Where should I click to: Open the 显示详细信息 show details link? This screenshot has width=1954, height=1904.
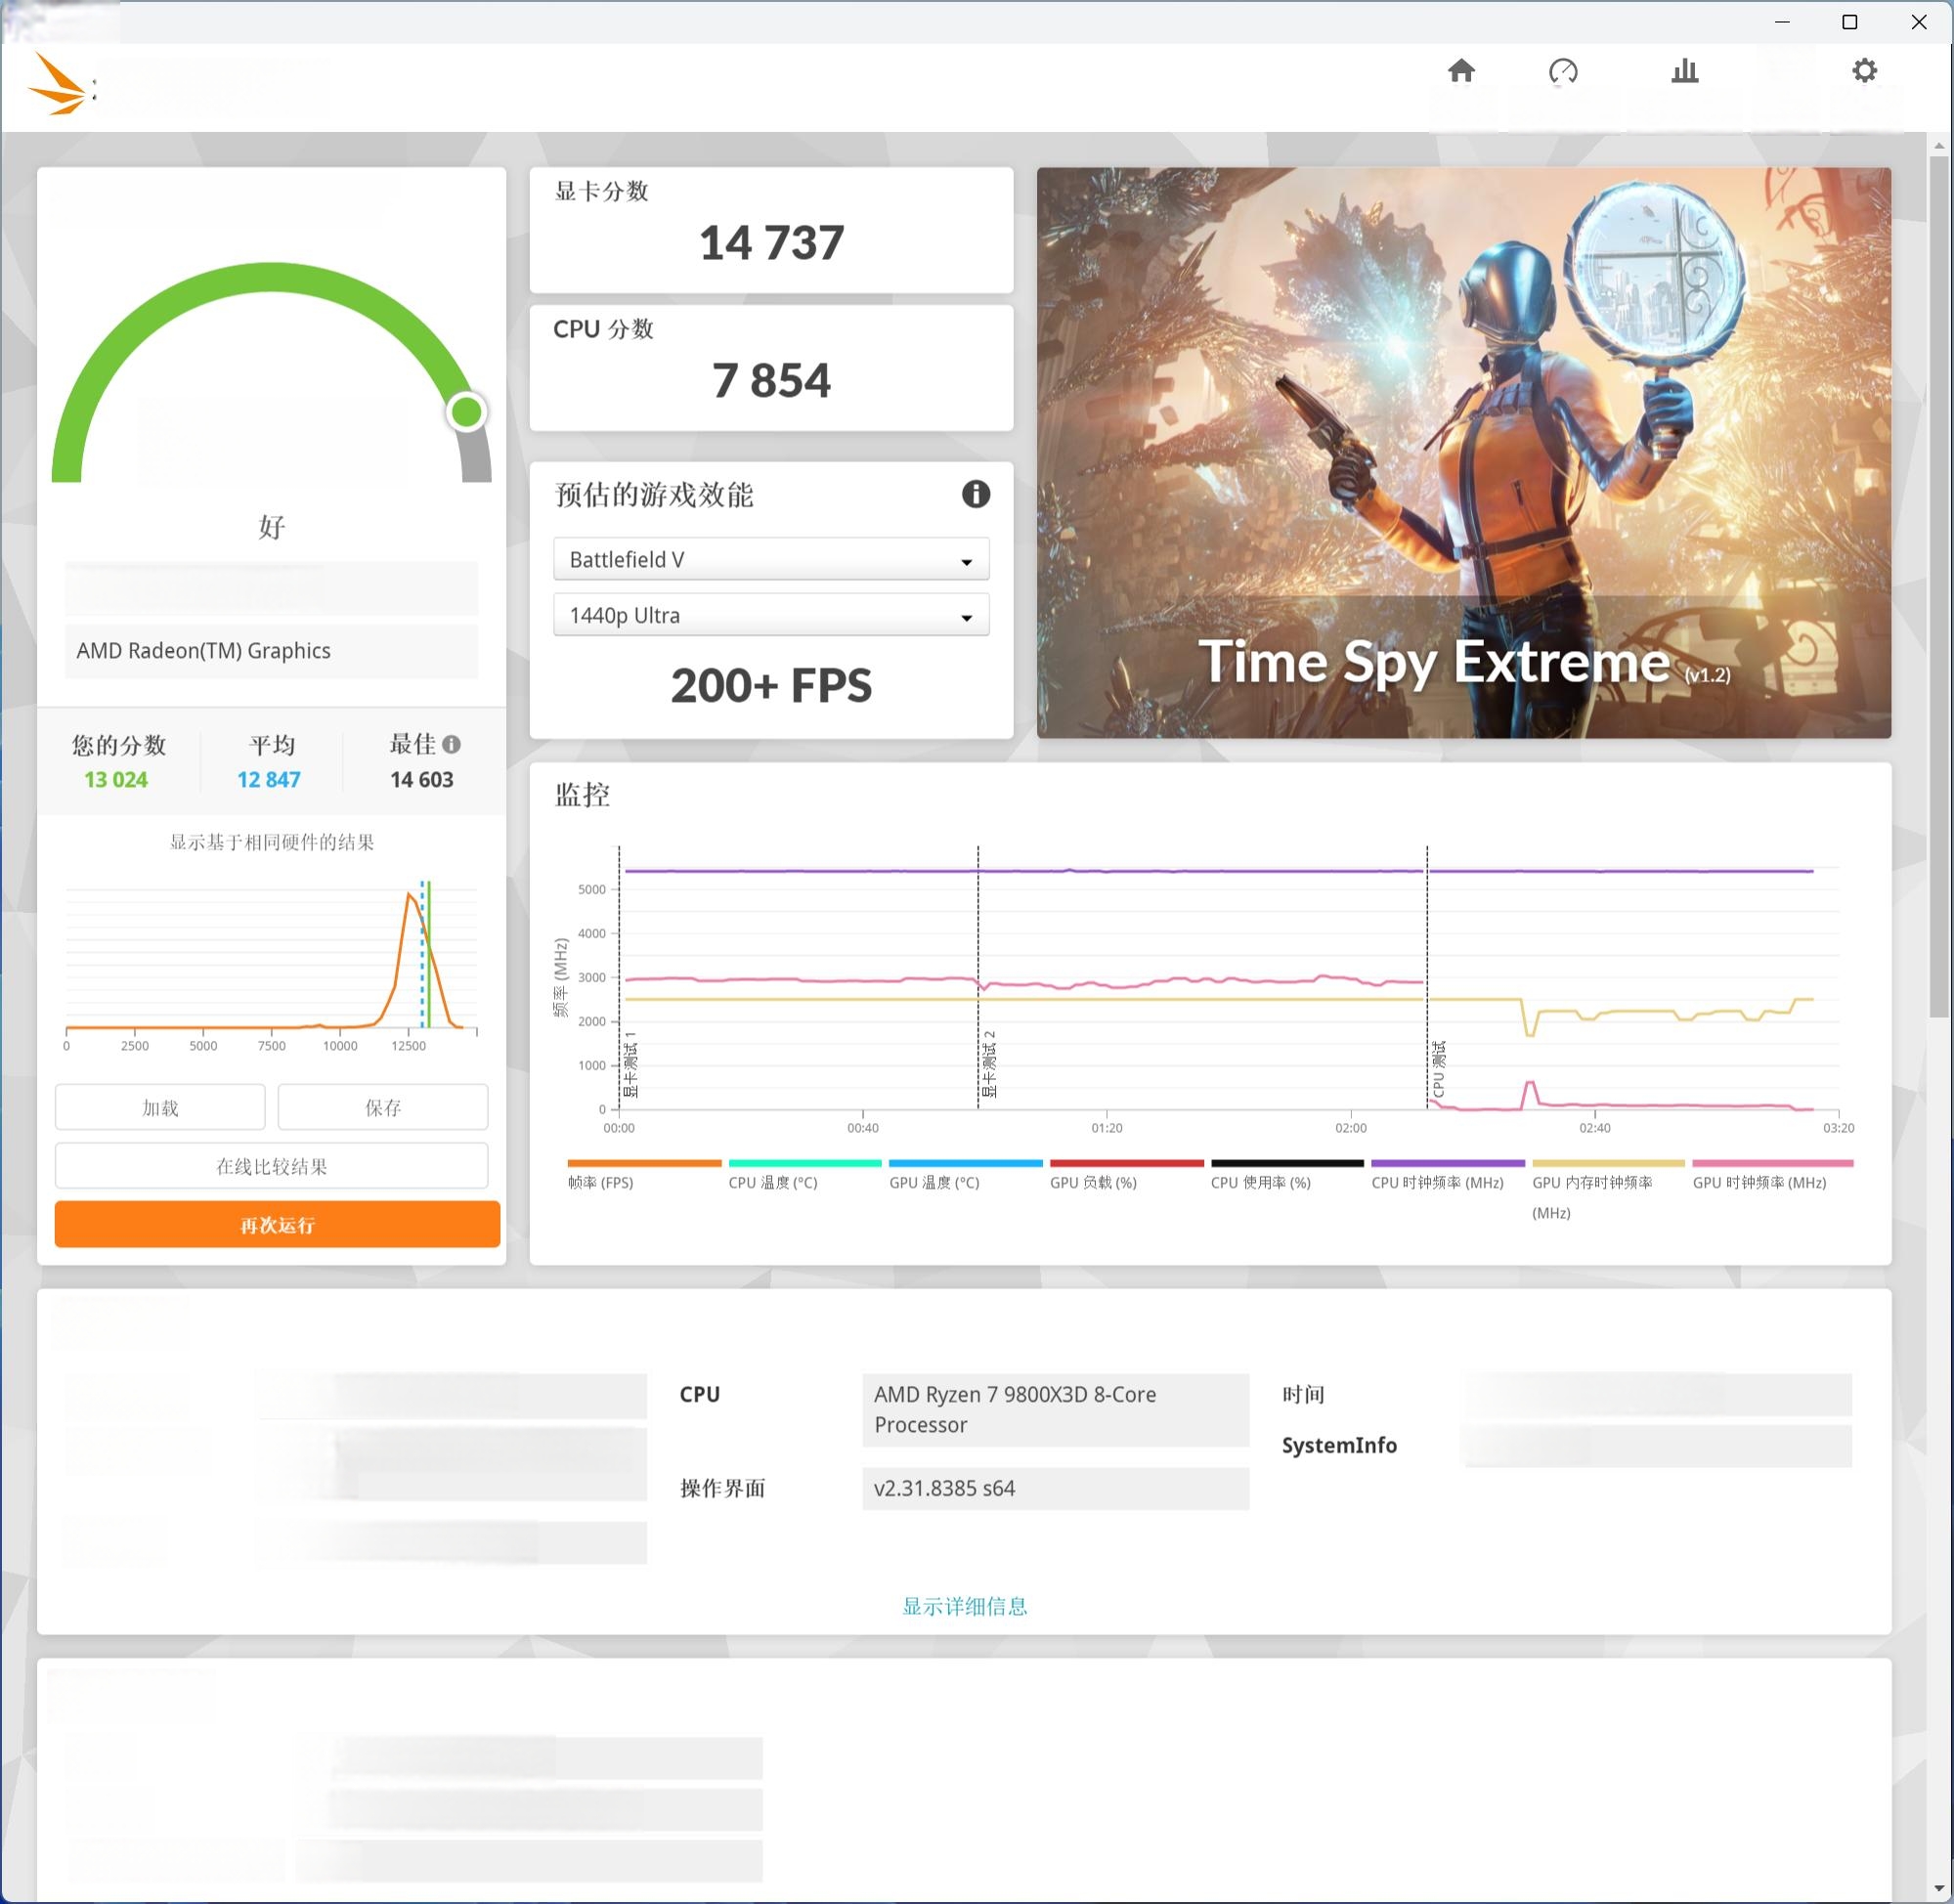pyautogui.click(x=965, y=1607)
